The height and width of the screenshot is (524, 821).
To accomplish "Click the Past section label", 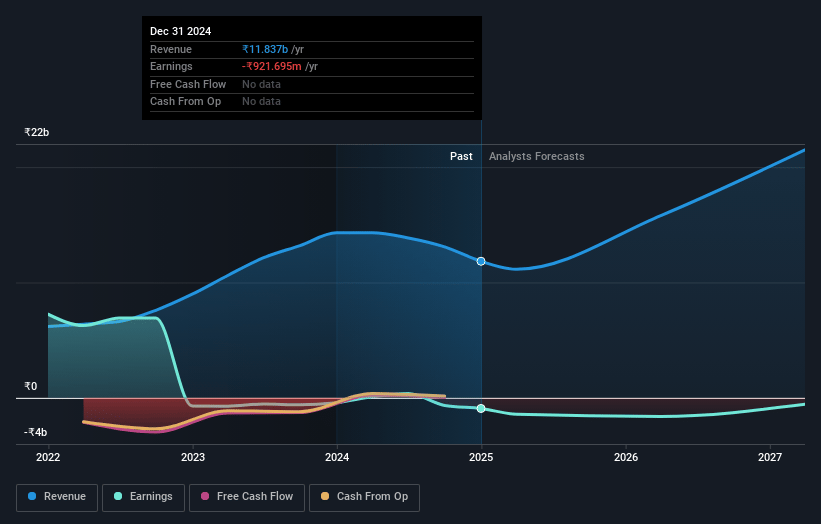I will pos(461,156).
